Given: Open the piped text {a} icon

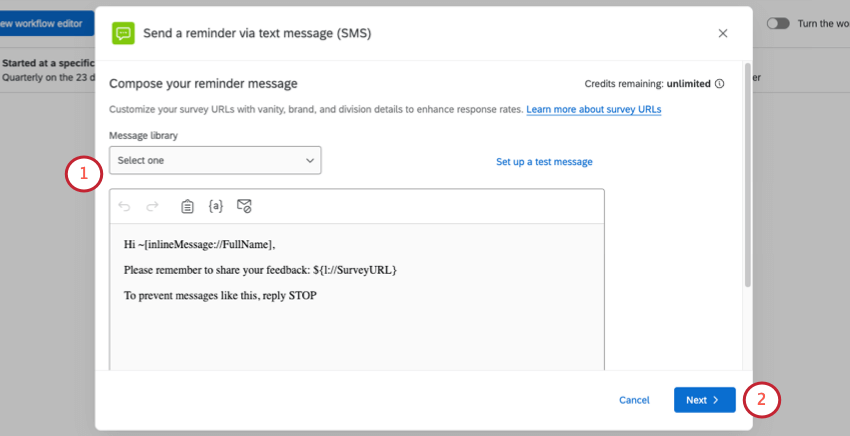Looking at the screenshot, I should (x=216, y=206).
